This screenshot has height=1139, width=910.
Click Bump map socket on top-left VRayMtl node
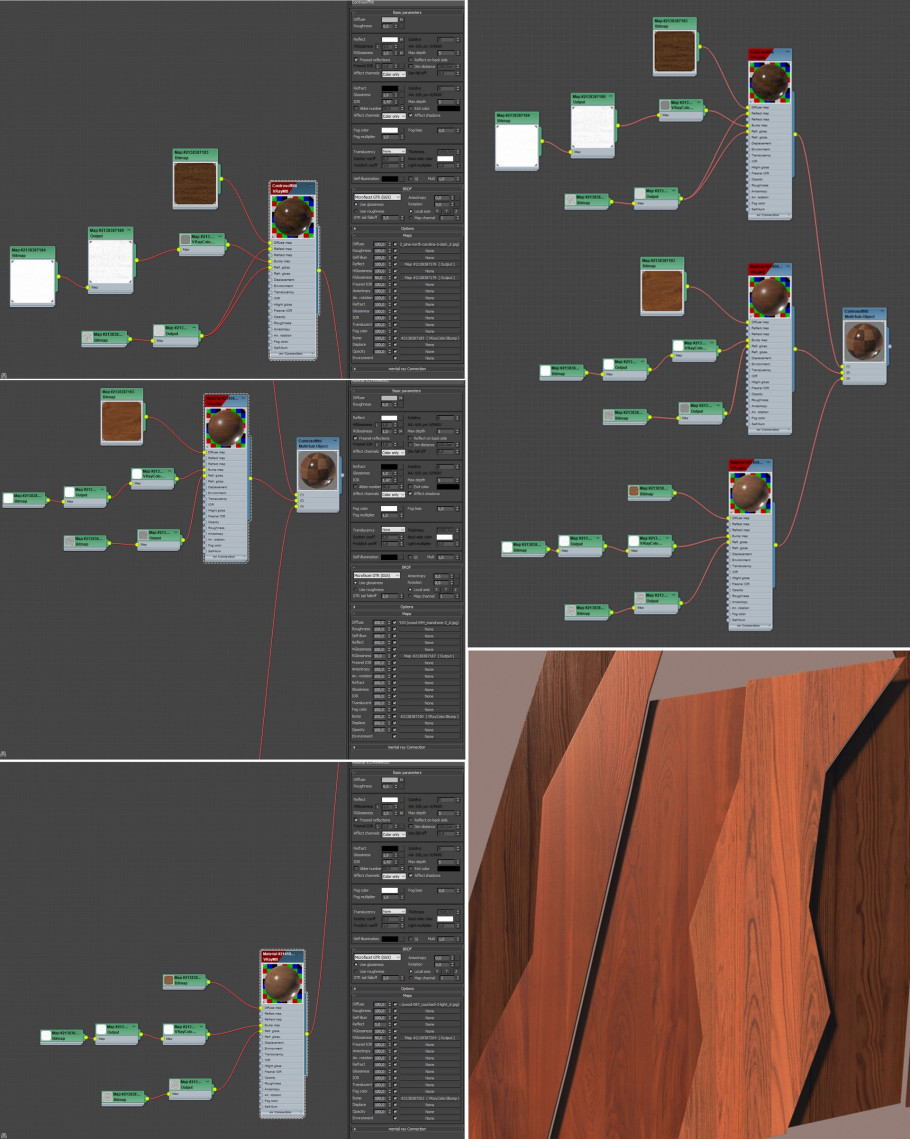(x=270, y=262)
